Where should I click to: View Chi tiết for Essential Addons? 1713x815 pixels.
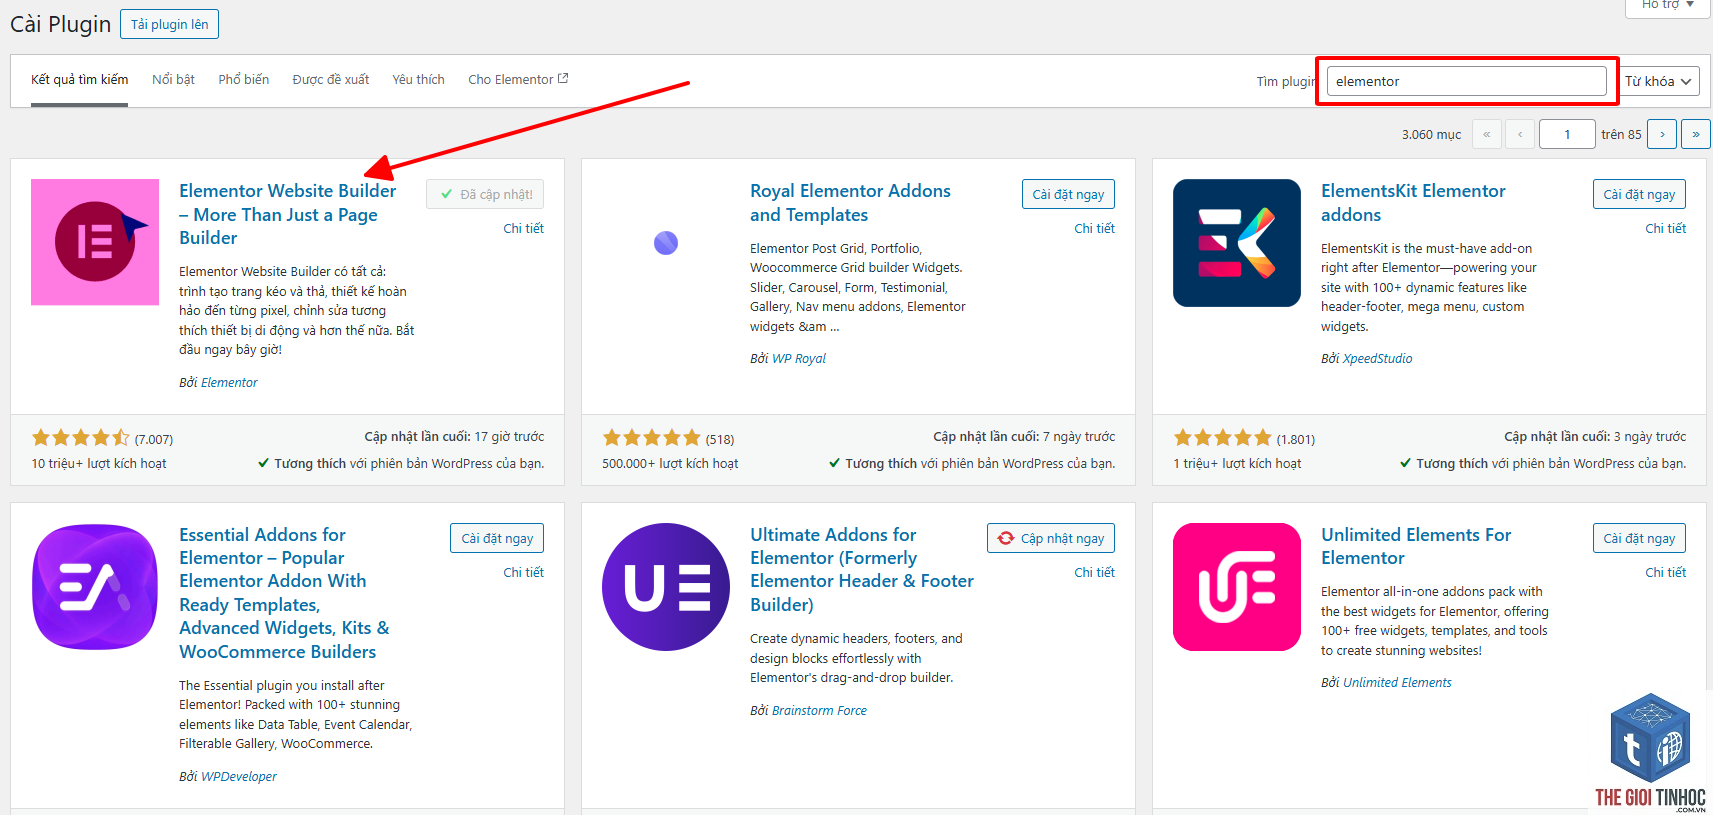click(x=523, y=572)
